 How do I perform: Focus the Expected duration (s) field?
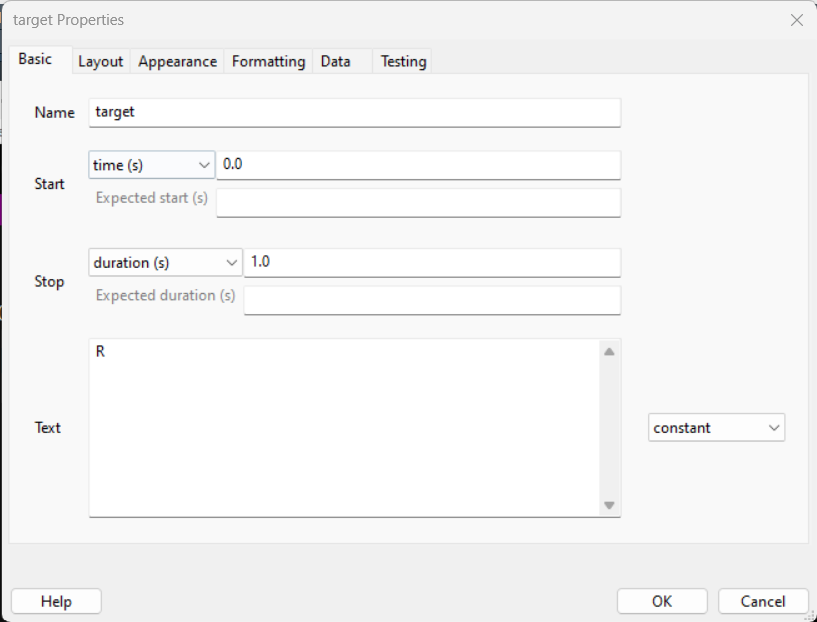(432, 301)
